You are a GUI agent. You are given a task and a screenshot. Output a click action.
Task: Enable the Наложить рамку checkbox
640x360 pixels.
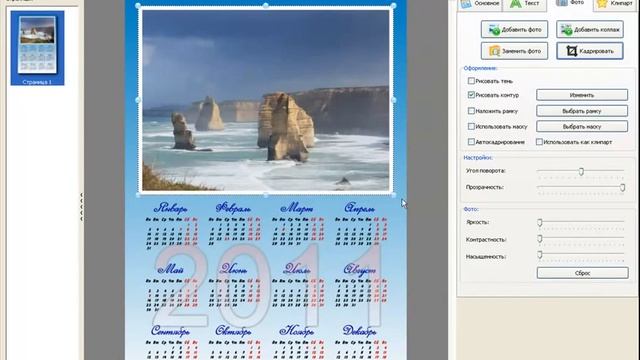[x=471, y=111]
